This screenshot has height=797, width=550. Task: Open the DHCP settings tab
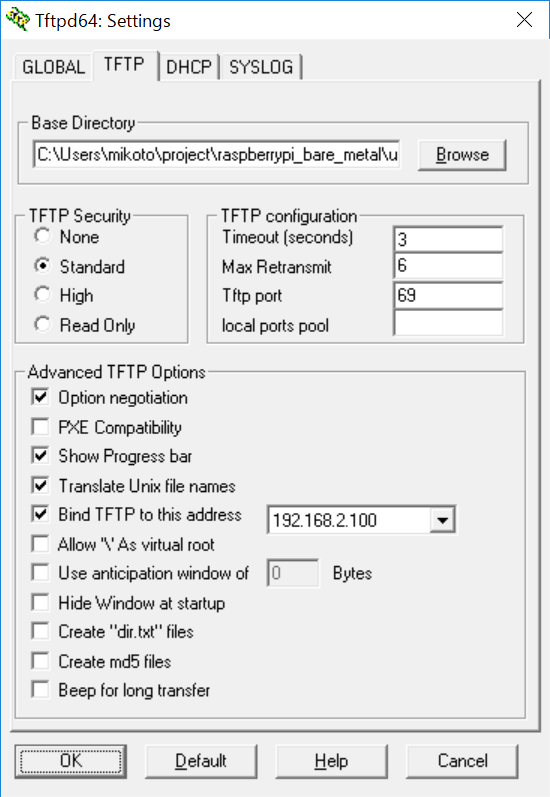coord(189,67)
